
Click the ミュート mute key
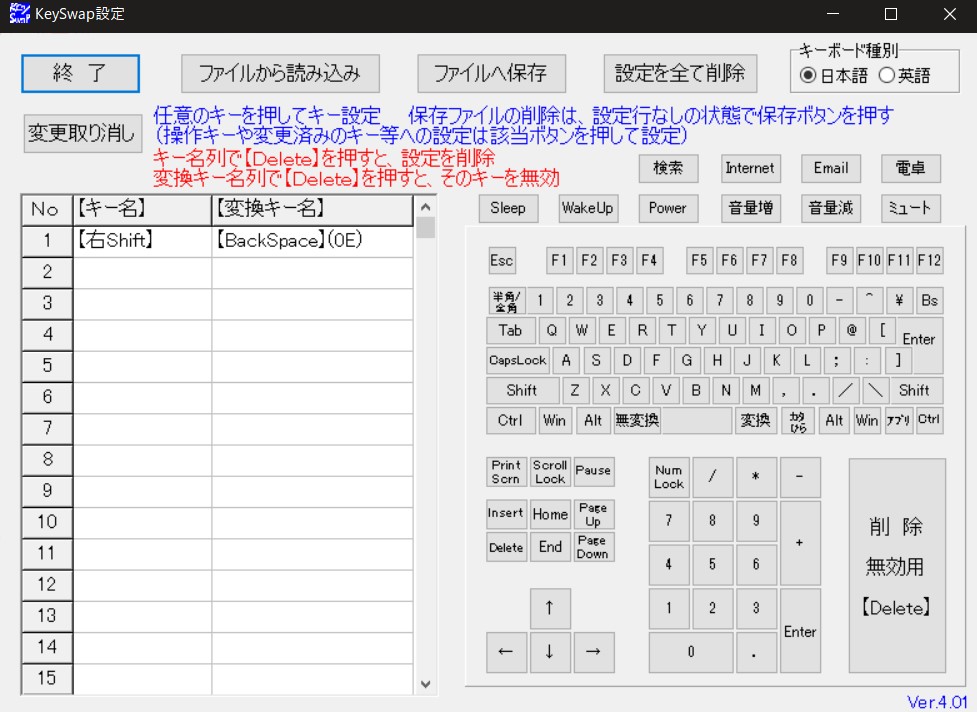pyautogui.click(x=910, y=208)
